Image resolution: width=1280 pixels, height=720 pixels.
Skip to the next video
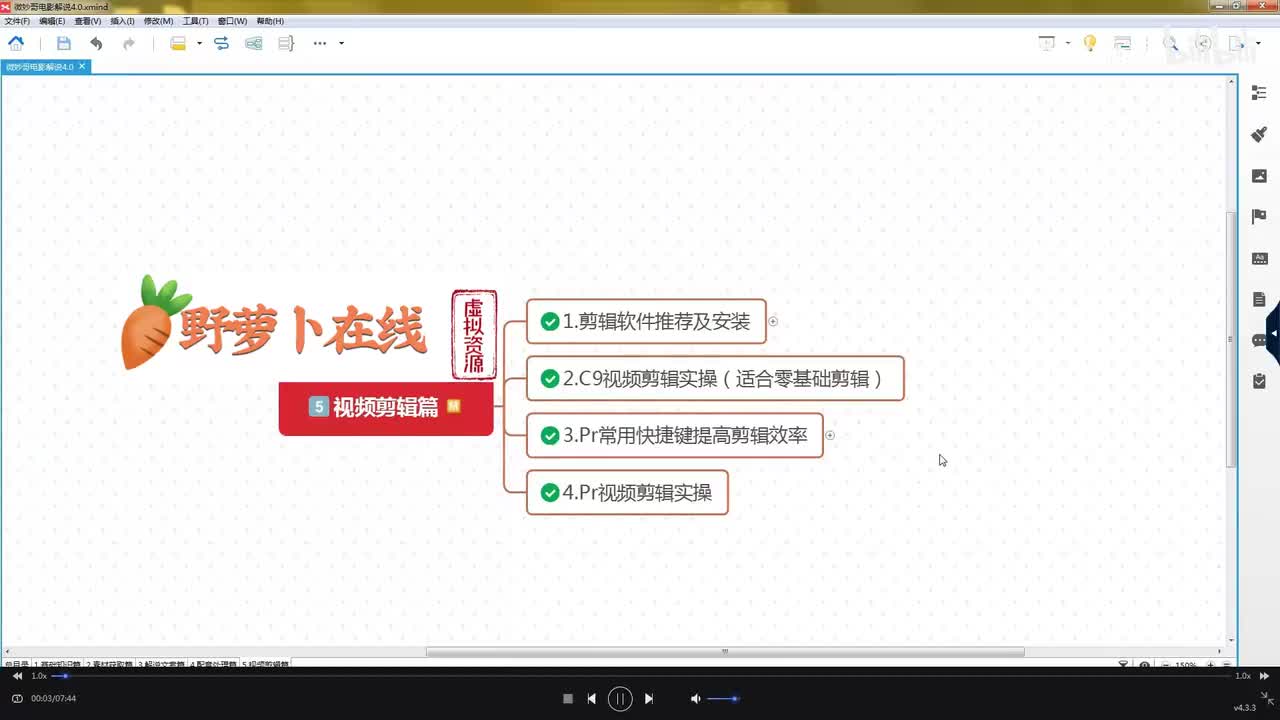(649, 699)
